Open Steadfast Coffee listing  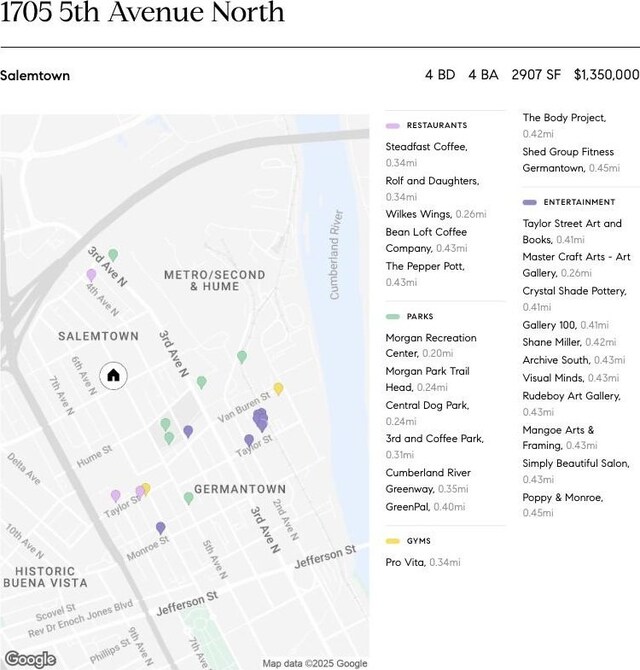click(426, 154)
